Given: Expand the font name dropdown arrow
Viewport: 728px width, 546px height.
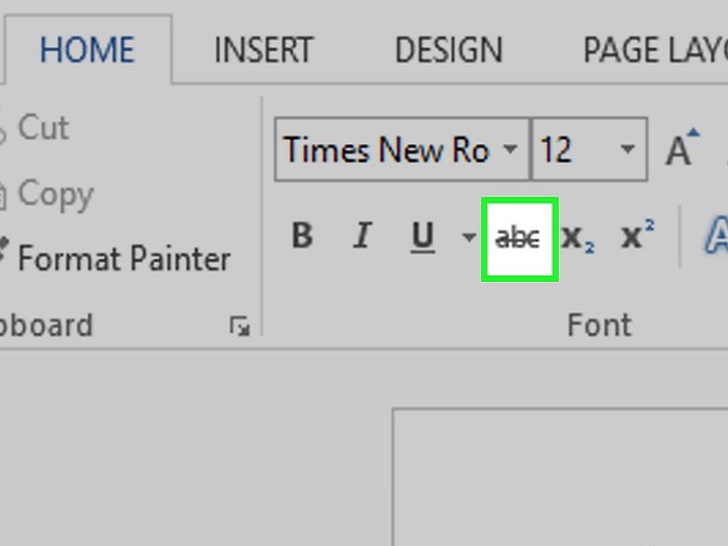Looking at the screenshot, I should pos(510,150).
